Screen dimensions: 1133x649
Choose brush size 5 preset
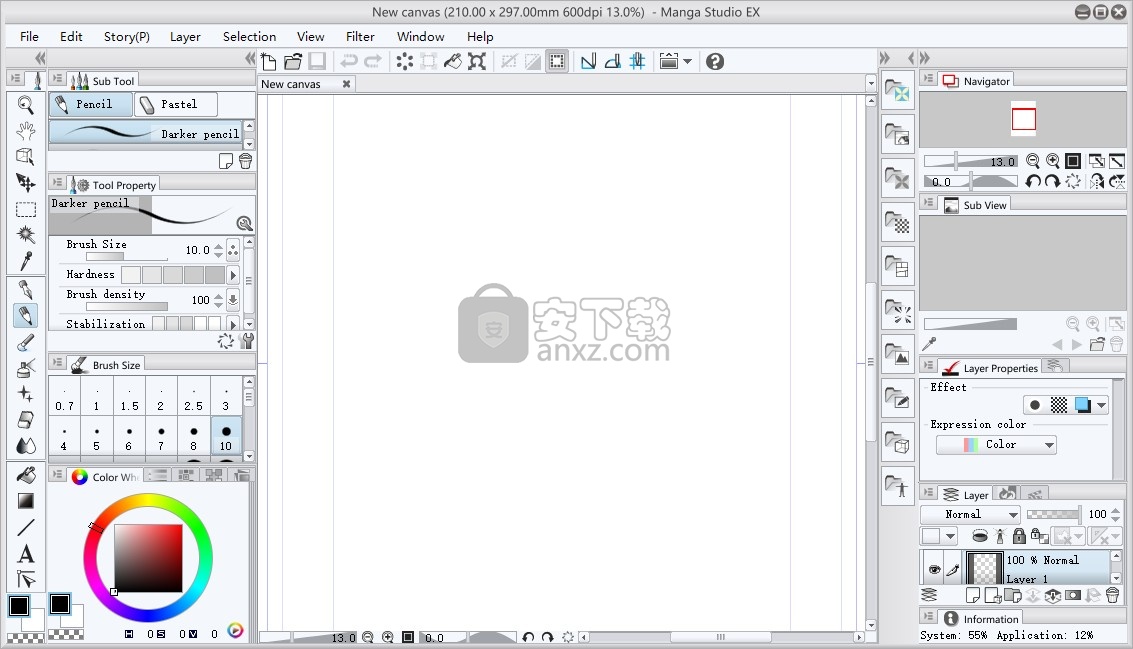point(97,437)
